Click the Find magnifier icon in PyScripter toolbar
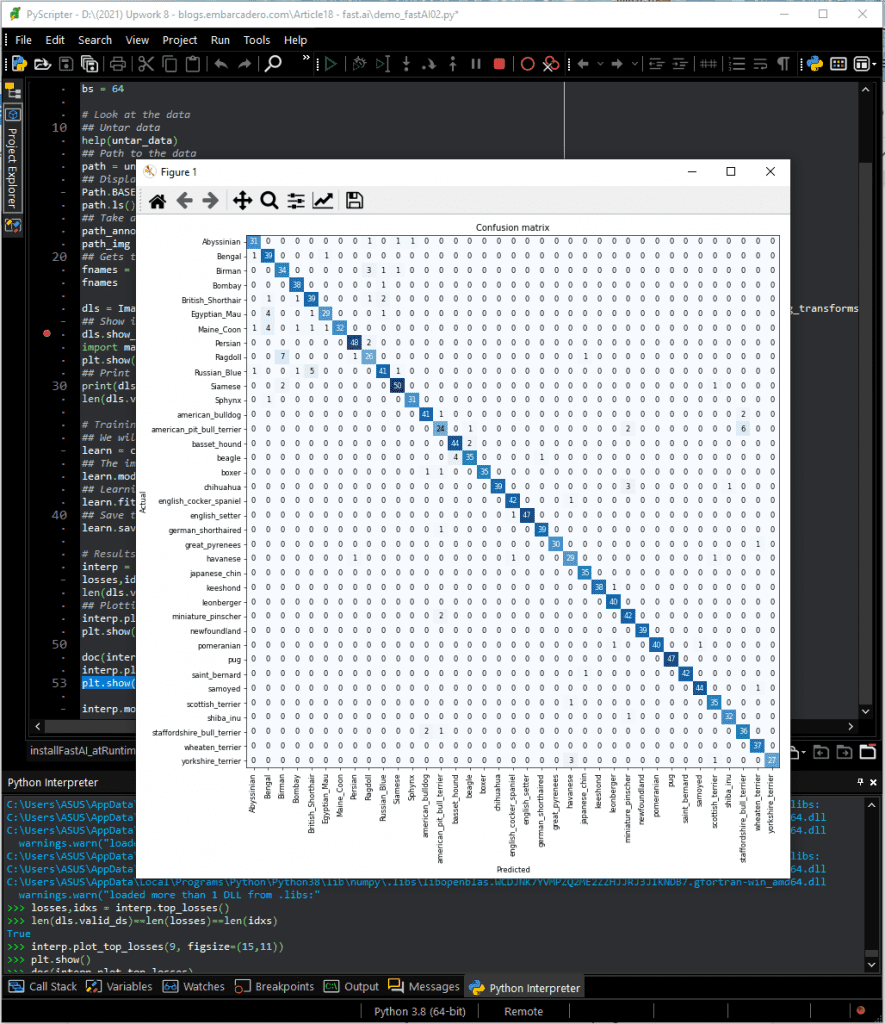885x1024 pixels. tap(272, 64)
